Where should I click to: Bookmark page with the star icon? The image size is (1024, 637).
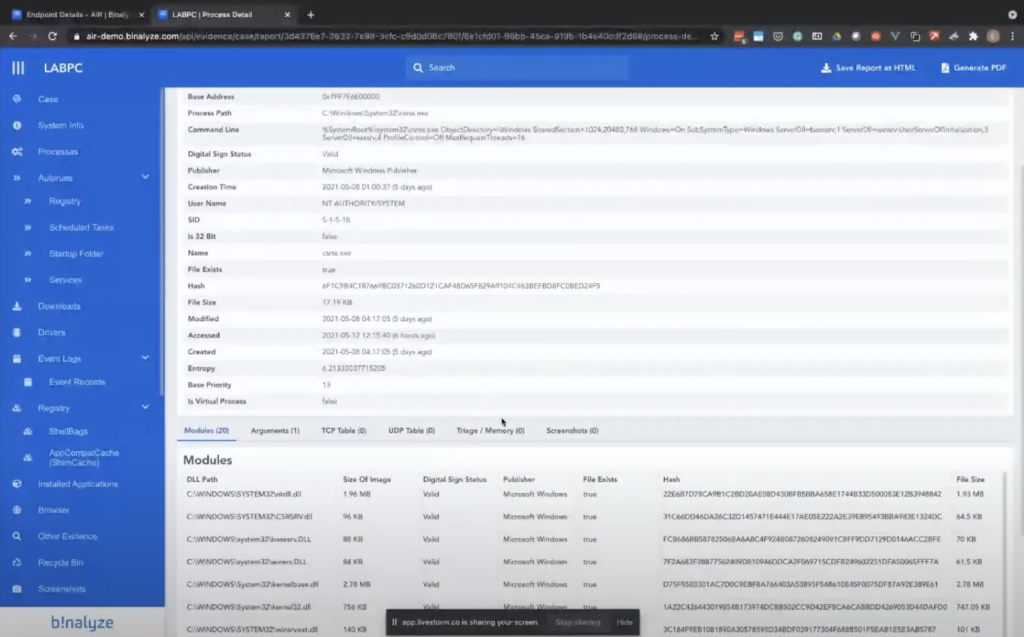(714, 36)
